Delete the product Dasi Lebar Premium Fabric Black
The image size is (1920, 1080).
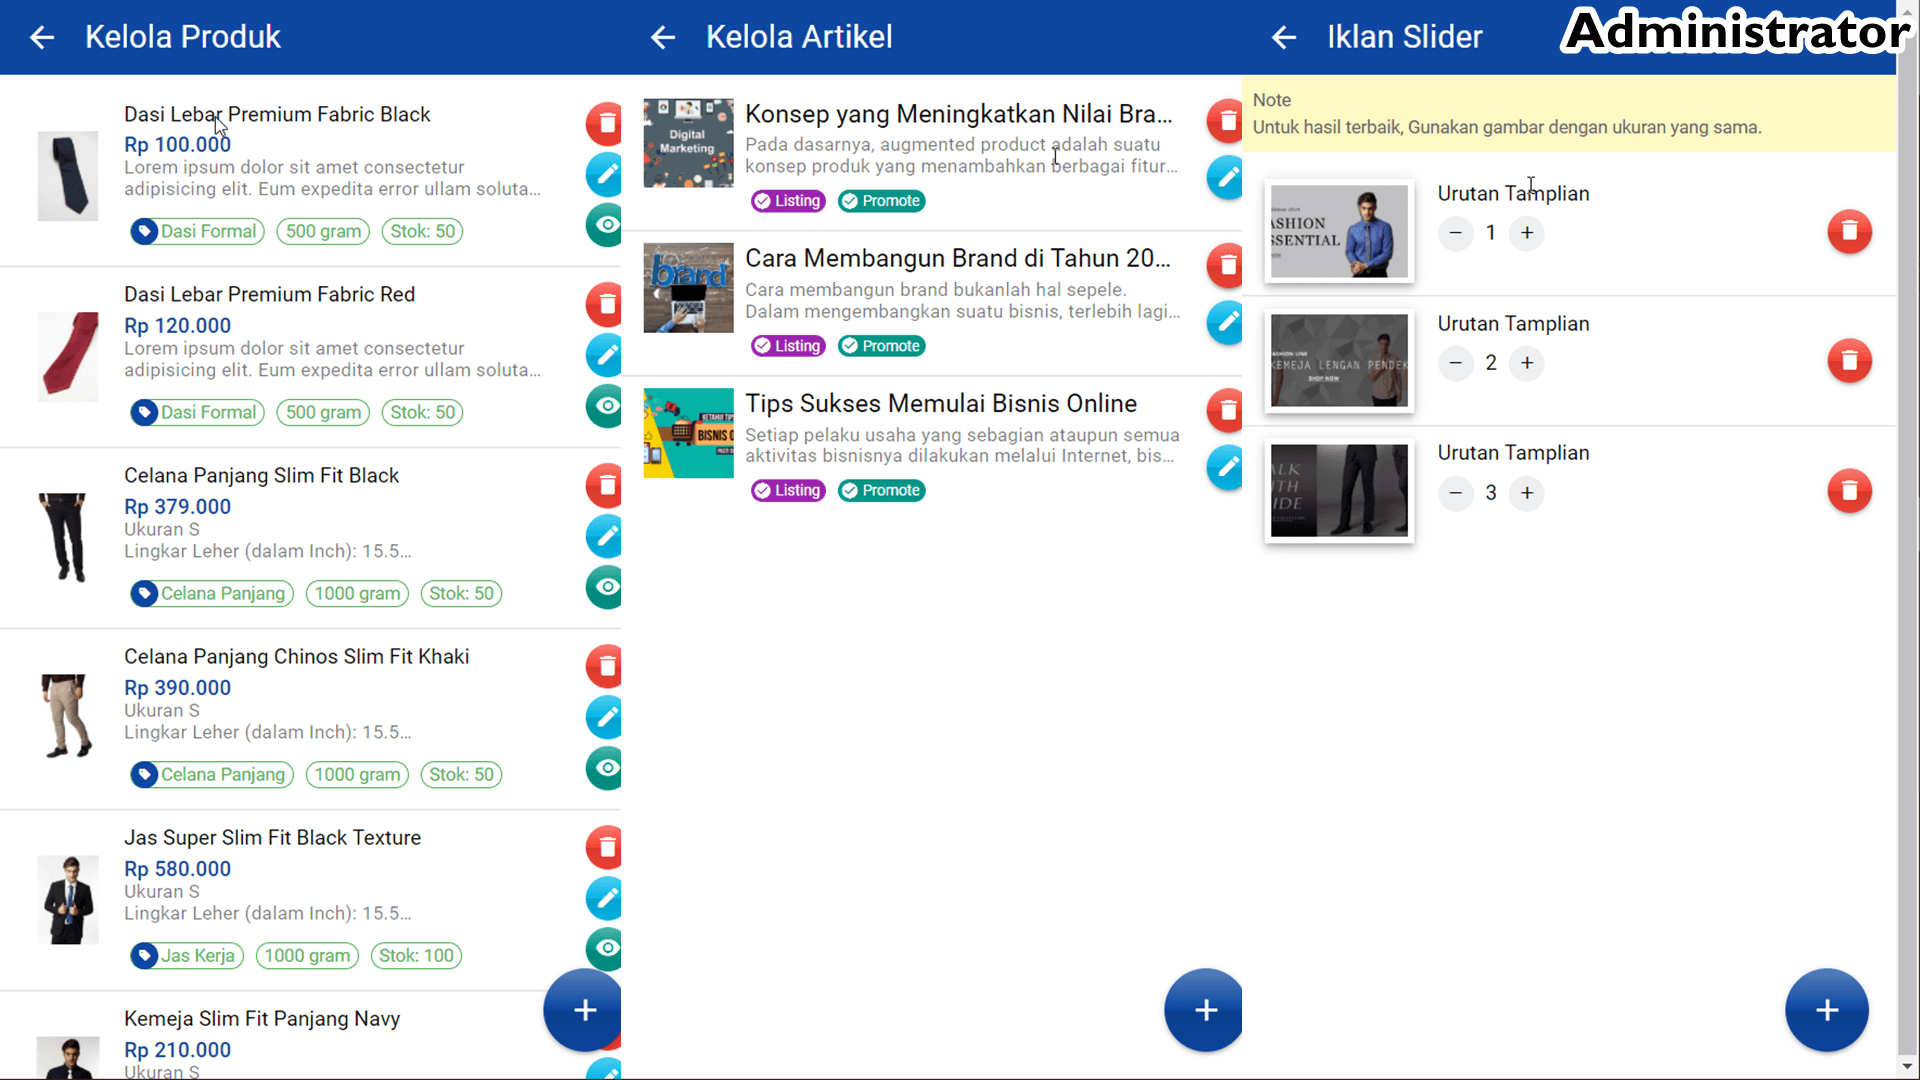tap(604, 124)
